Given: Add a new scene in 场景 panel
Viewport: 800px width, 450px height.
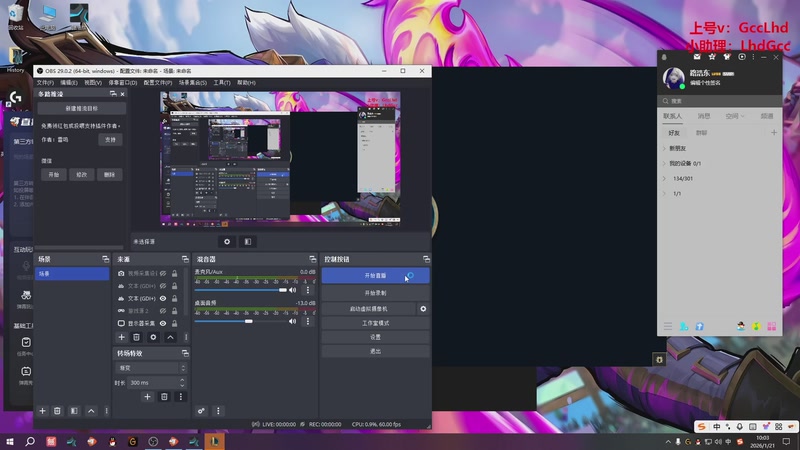Looking at the screenshot, I should tap(42, 411).
